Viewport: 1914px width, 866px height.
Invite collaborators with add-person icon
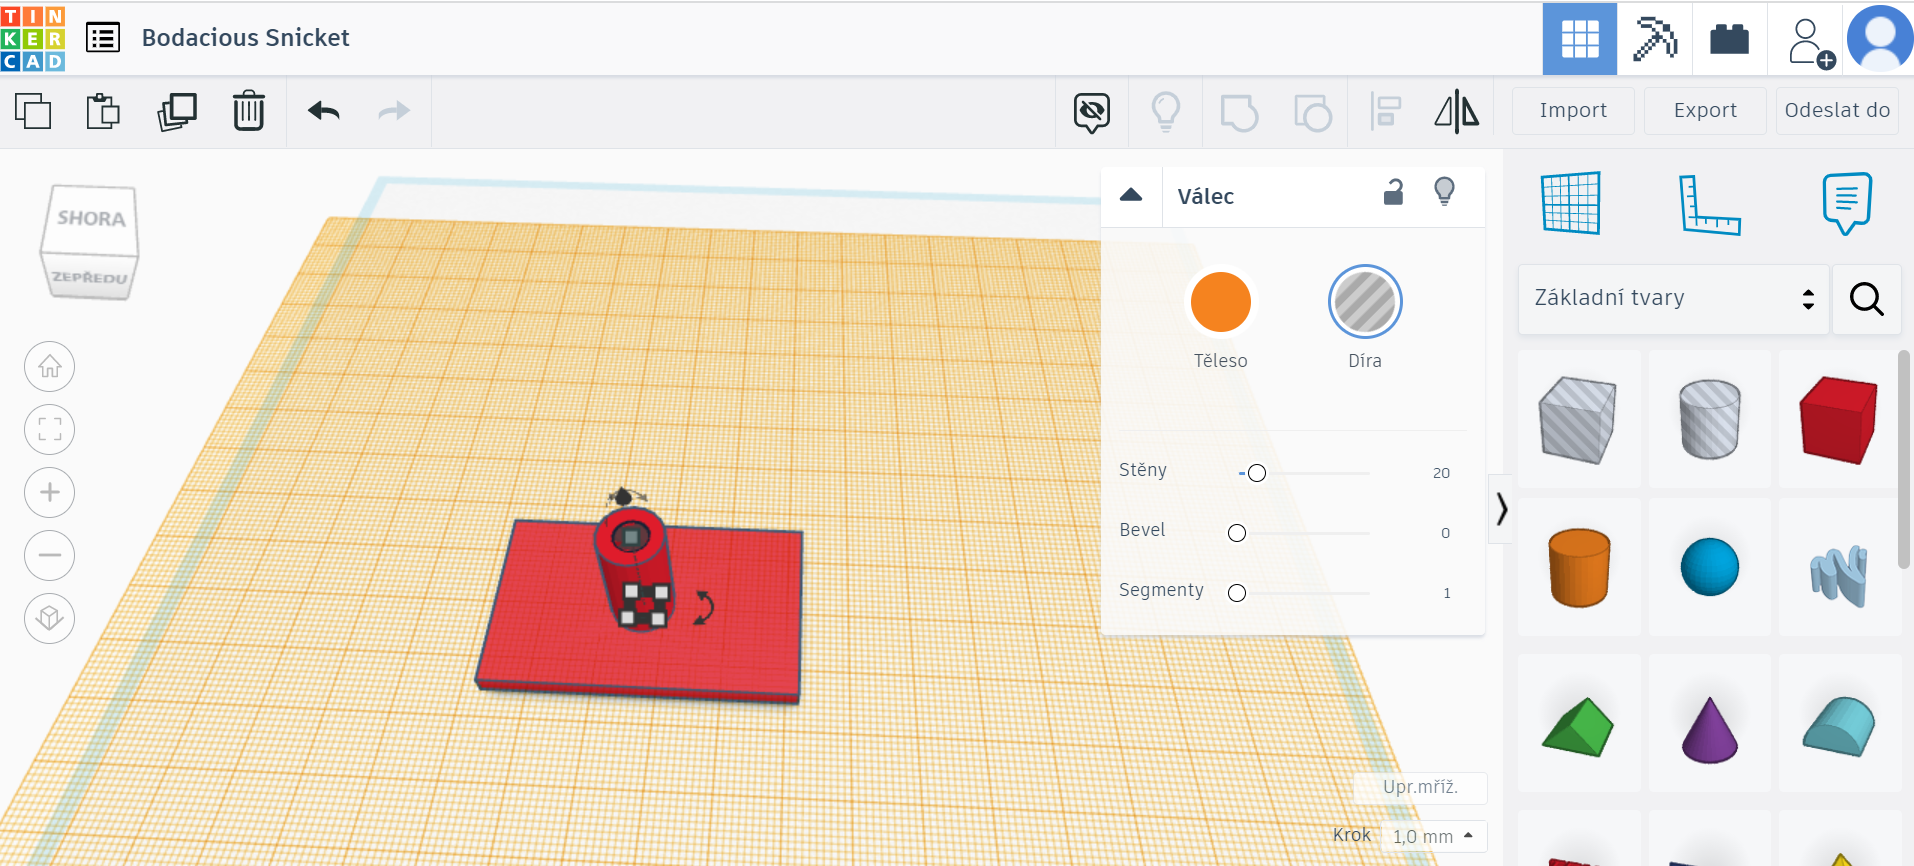[x=1810, y=42]
